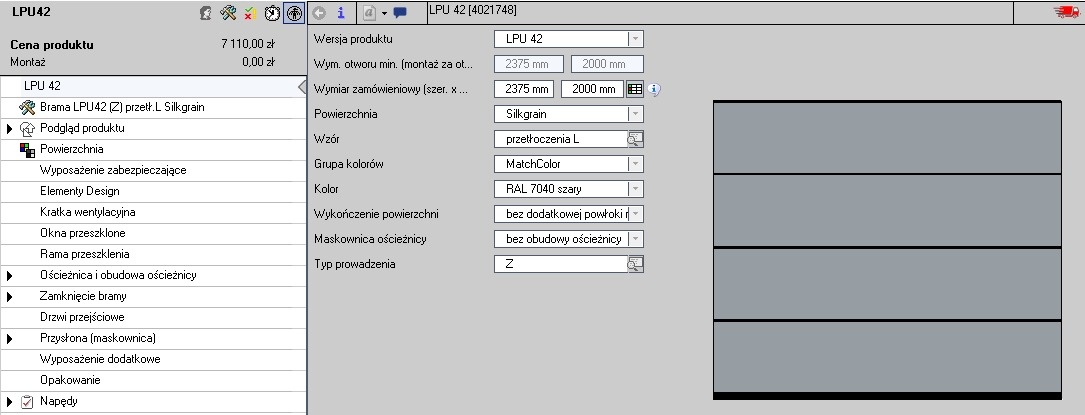
Task: Click the info bubble next to order dimensions
Action: [654, 89]
